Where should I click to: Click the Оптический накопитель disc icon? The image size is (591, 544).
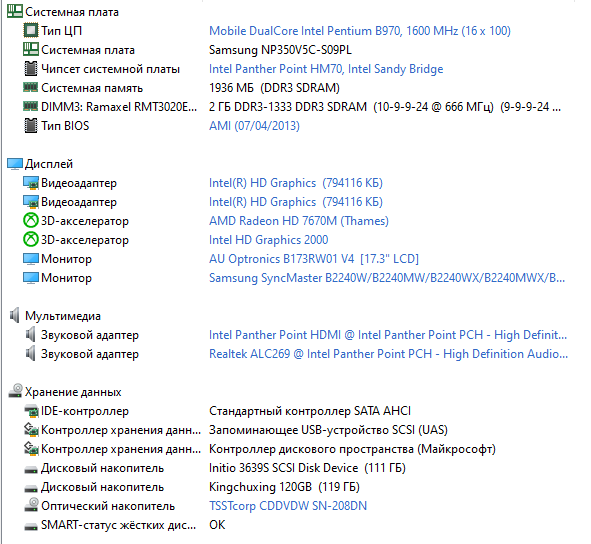(x=31, y=505)
